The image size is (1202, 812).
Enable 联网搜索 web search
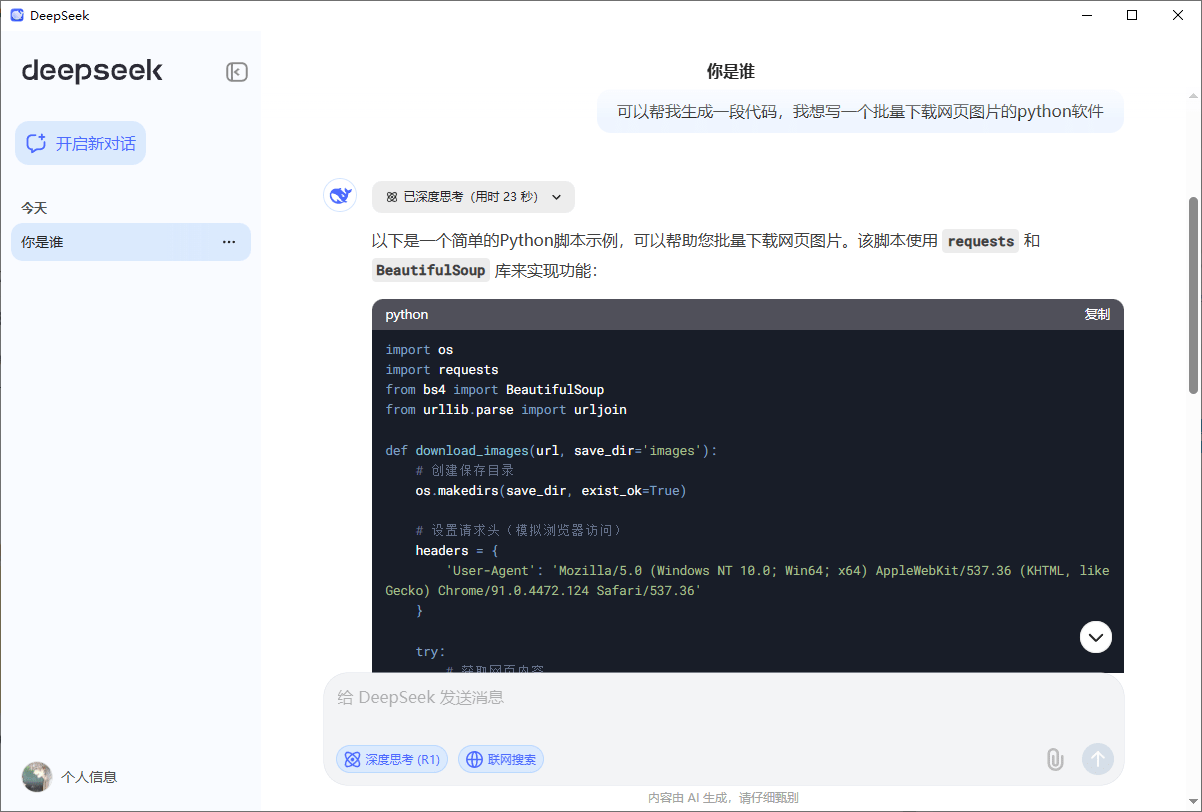[501, 759]
